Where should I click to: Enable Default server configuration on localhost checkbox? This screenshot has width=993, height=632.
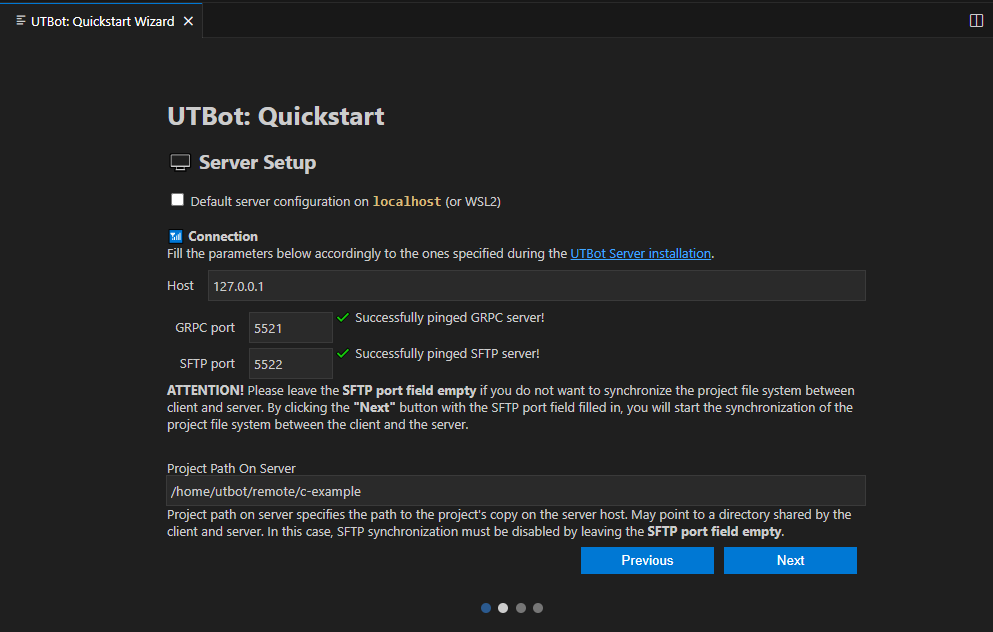pyautogui.click(x=178, y=200)
